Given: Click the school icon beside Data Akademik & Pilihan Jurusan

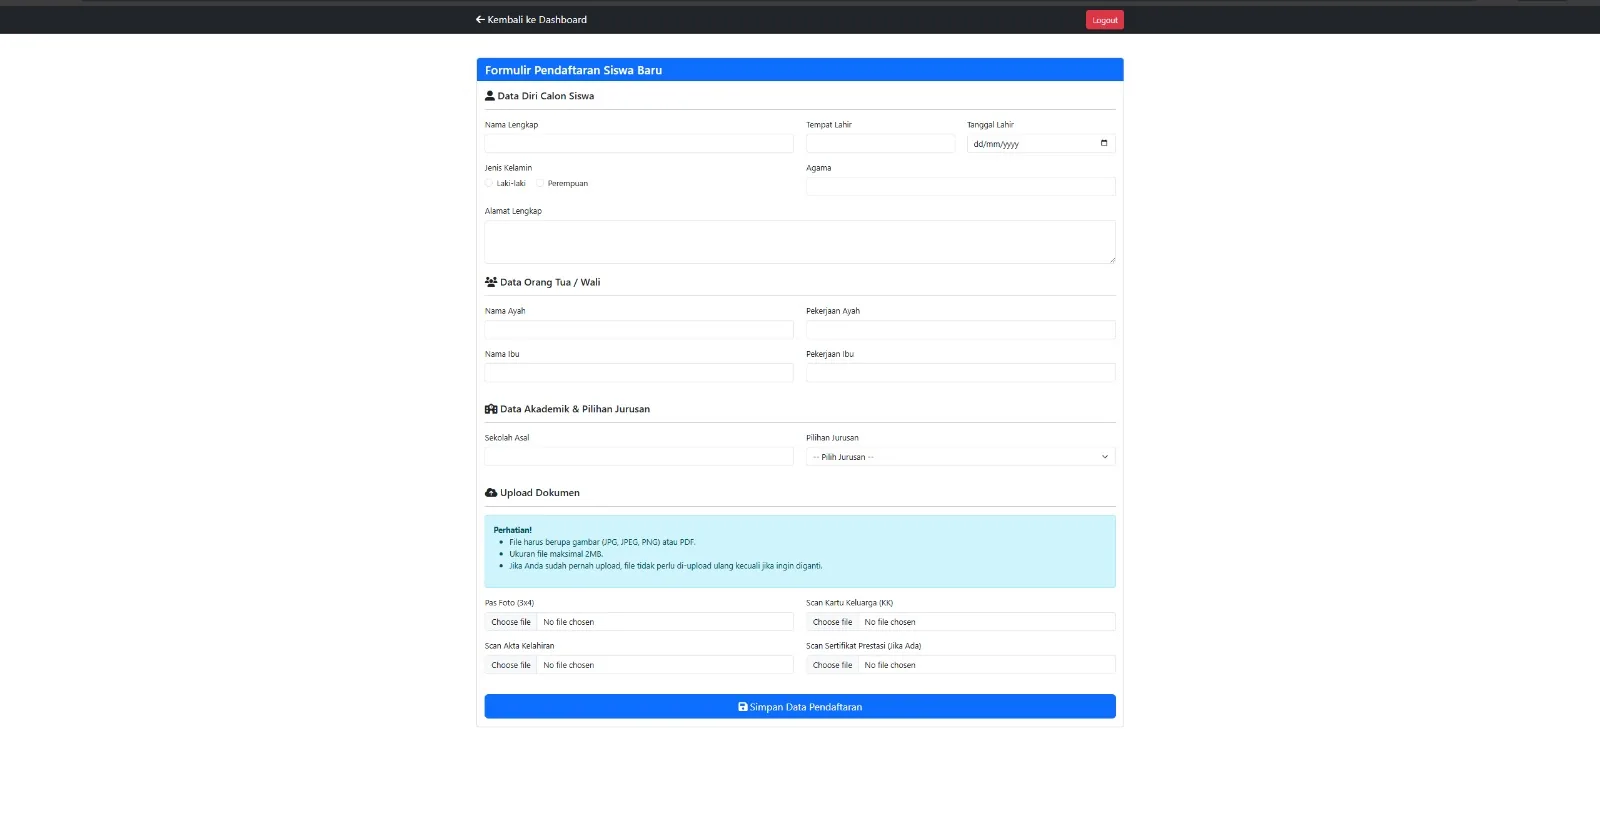Looking at the screenshot, I should pos(491,409).
